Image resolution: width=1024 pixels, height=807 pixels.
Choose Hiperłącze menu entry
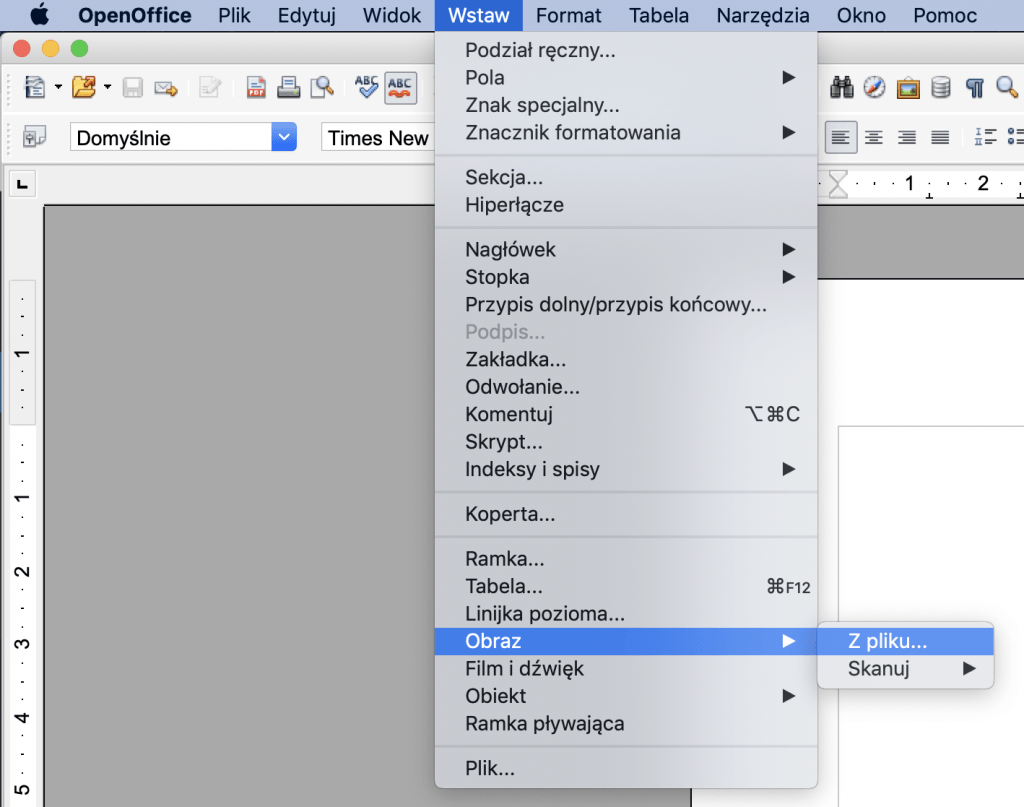[626, 205]
